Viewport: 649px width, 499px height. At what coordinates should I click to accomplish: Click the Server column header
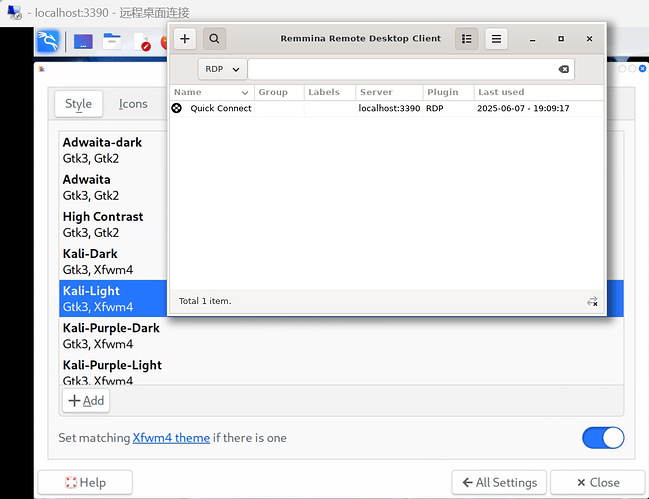click(389, 92)
